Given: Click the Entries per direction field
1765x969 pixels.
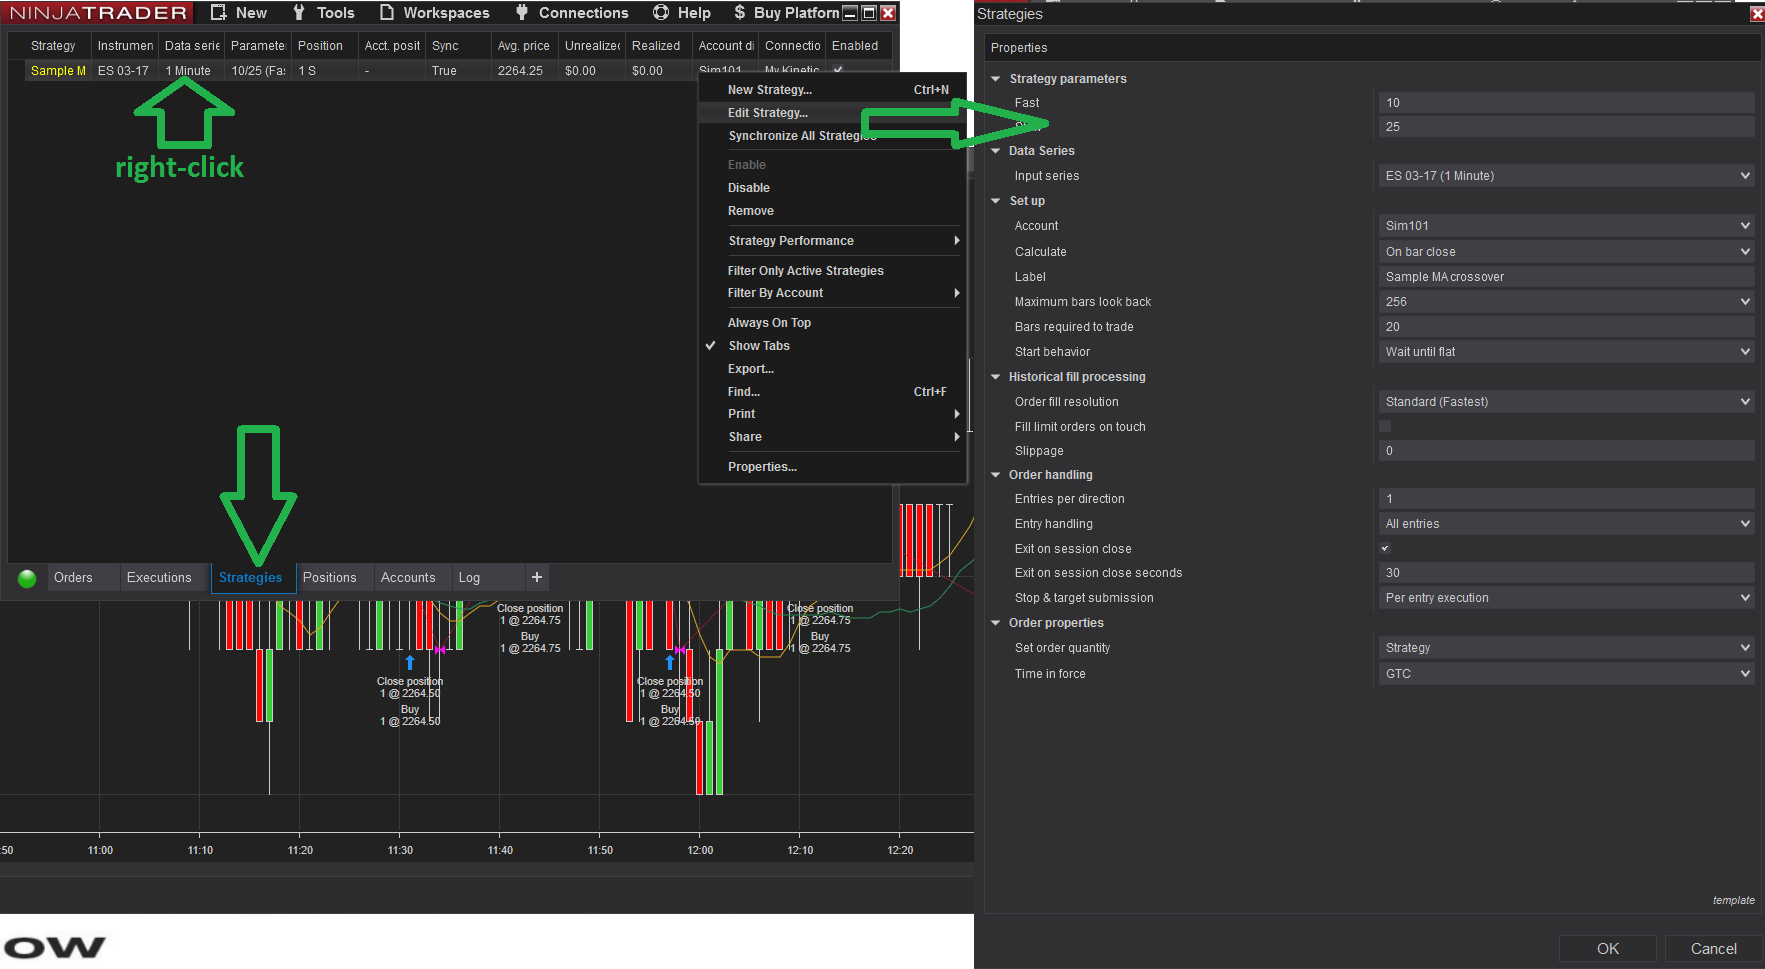Looking at the screenshot, I should (x=1566, y=499).
